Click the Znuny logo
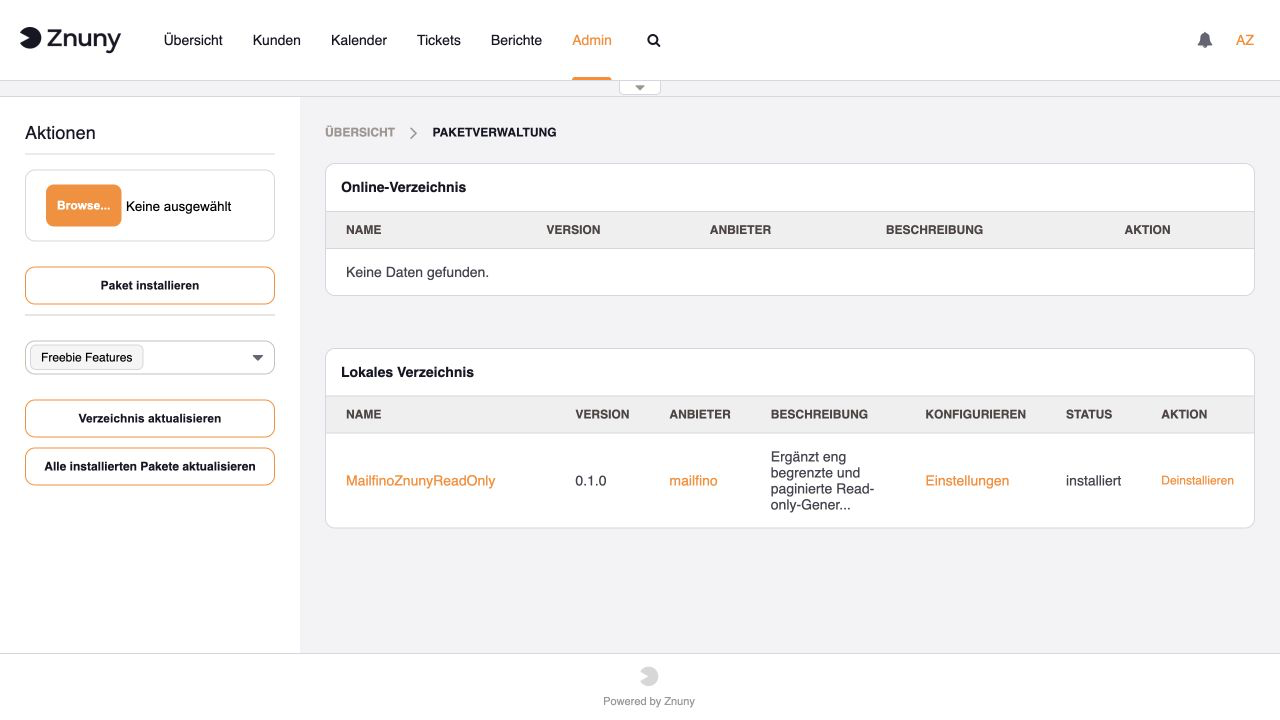1280x720 pixels. point(70,39)
